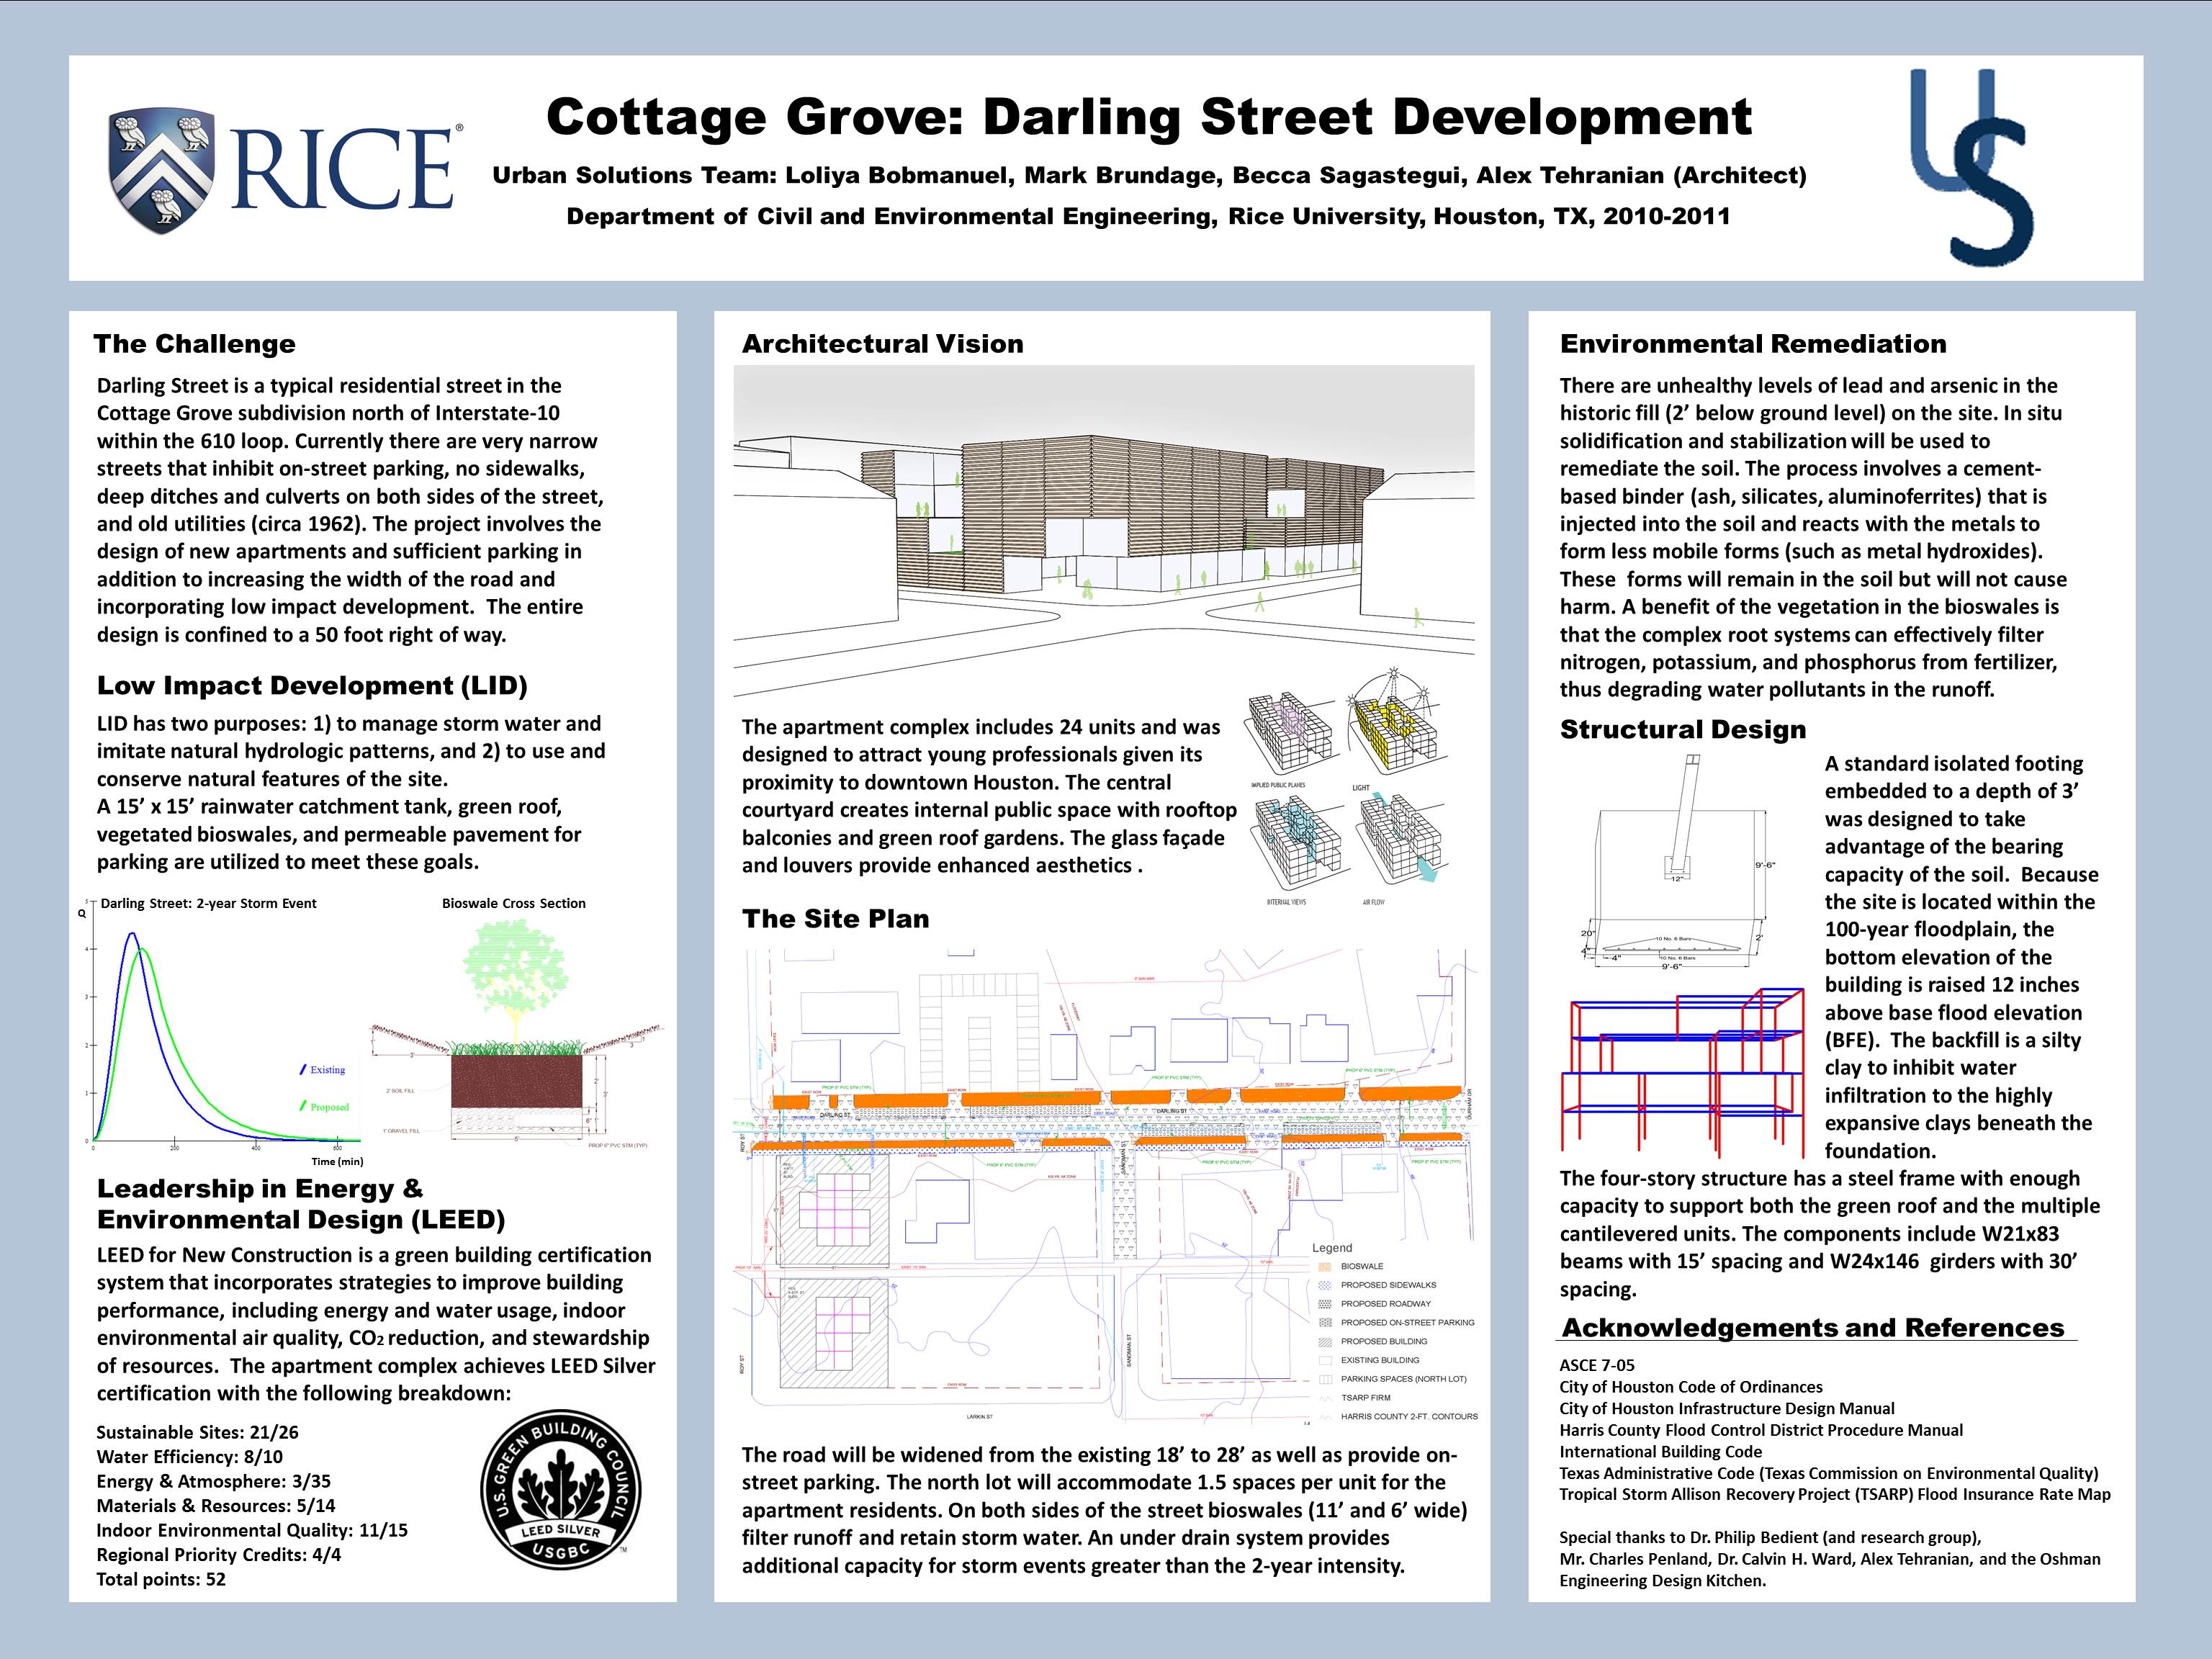This screenshot has width=2212, height=1659.
Task: Click the Biowsale orange legend swatch
Action: (x=1325, y=1266)
